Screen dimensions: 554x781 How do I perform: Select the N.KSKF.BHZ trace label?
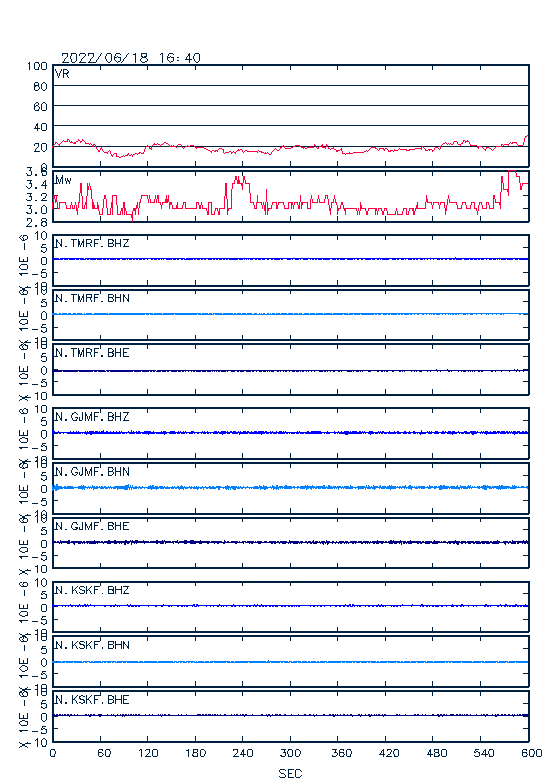(92, 590)
